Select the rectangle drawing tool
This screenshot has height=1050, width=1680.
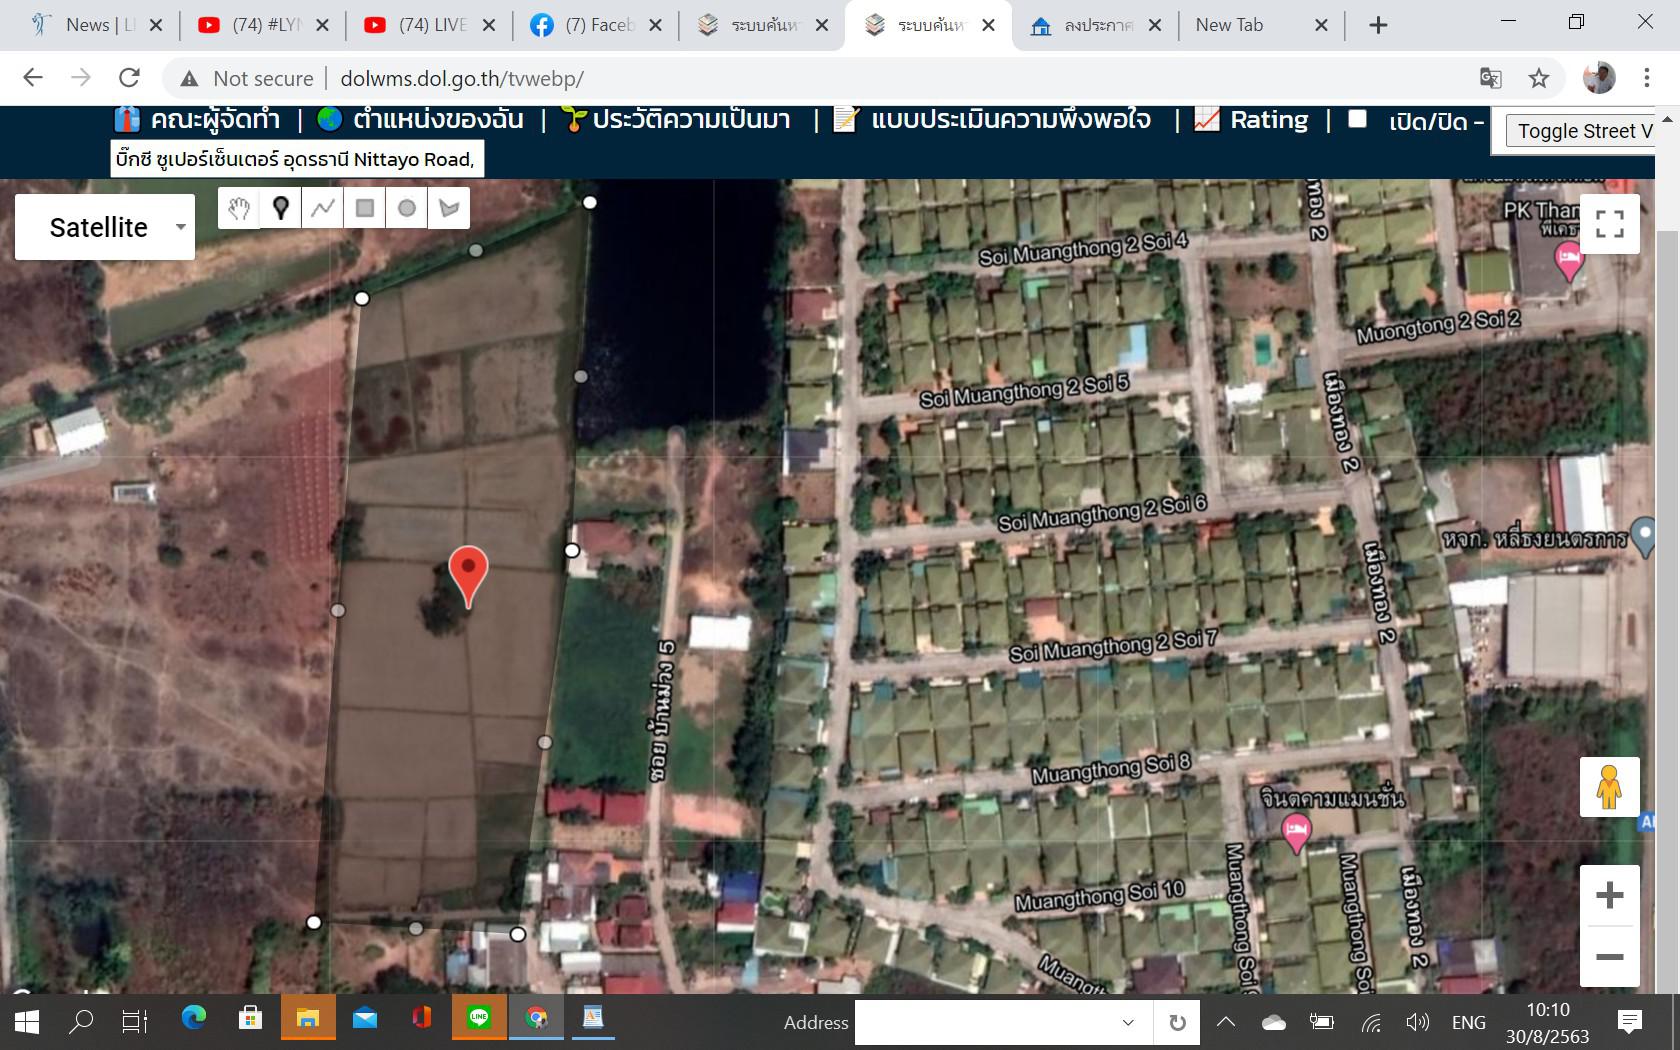365,208
